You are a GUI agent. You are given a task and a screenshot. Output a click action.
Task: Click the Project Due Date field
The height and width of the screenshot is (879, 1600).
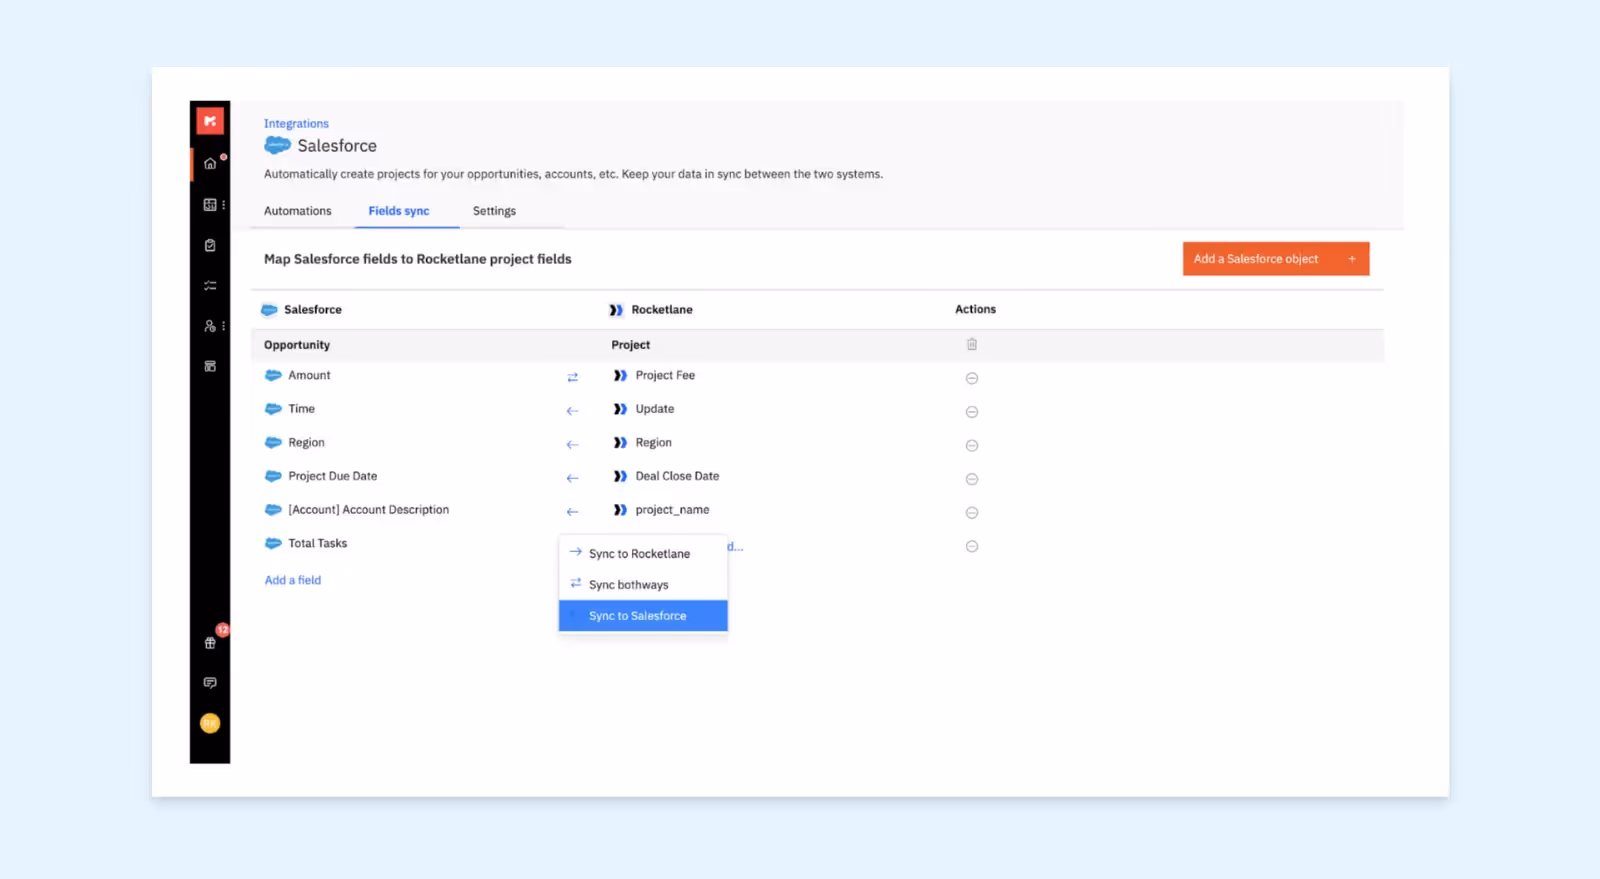click(333, 476)
